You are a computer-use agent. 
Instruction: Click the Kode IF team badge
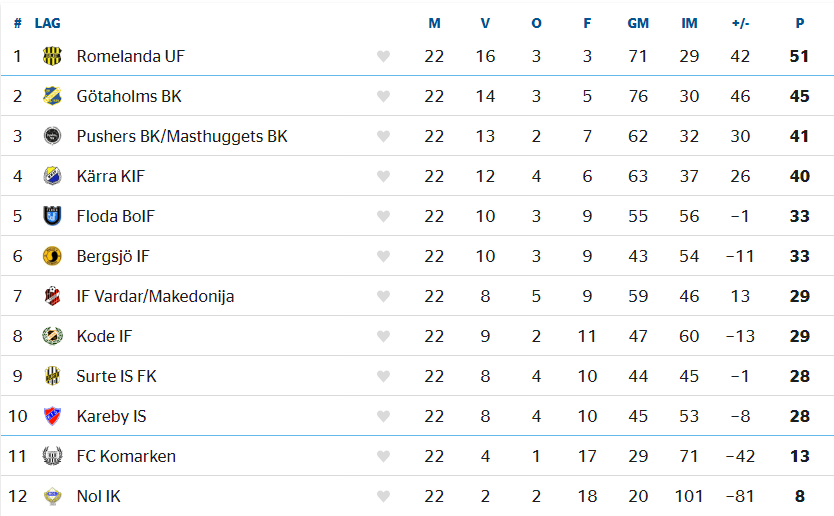tap(52, 336)
